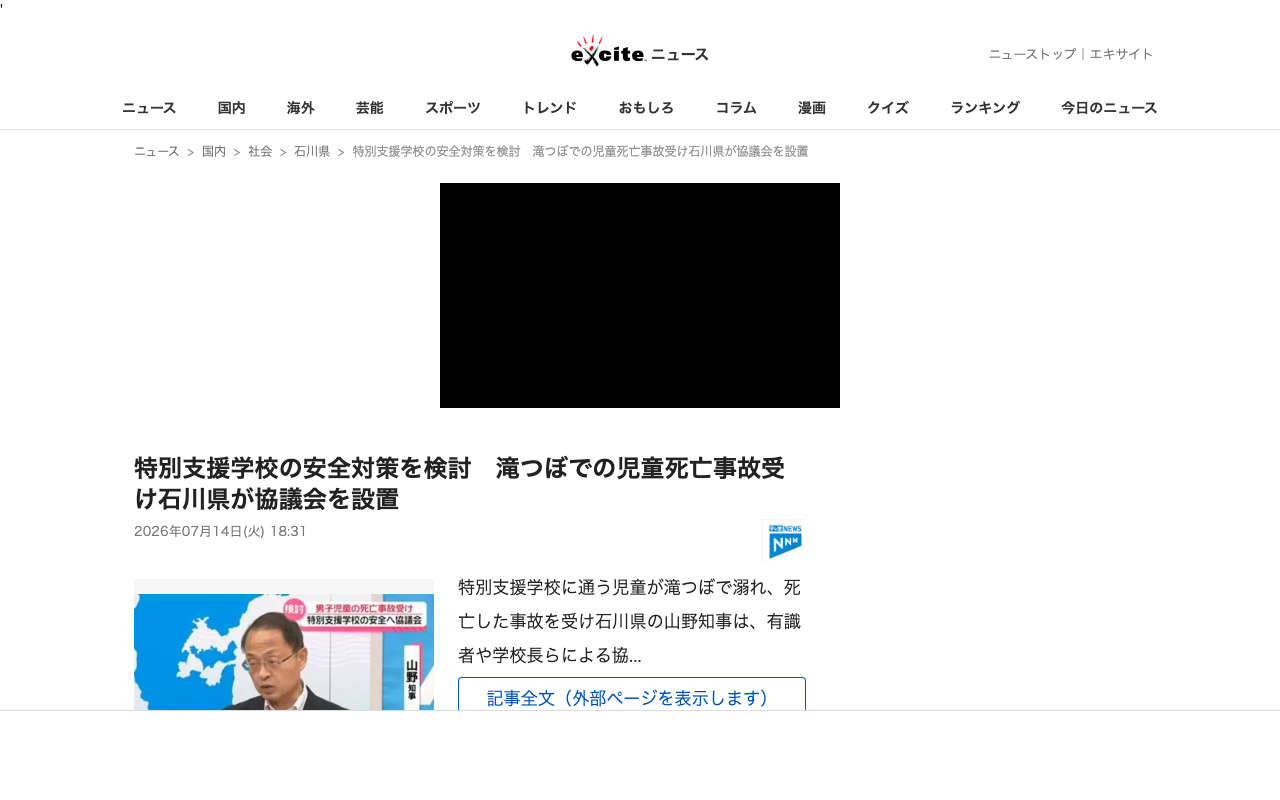The width and height of the screenshot is (1280, 800).
Task: Open the トレンド section
Action: [550, 108]
